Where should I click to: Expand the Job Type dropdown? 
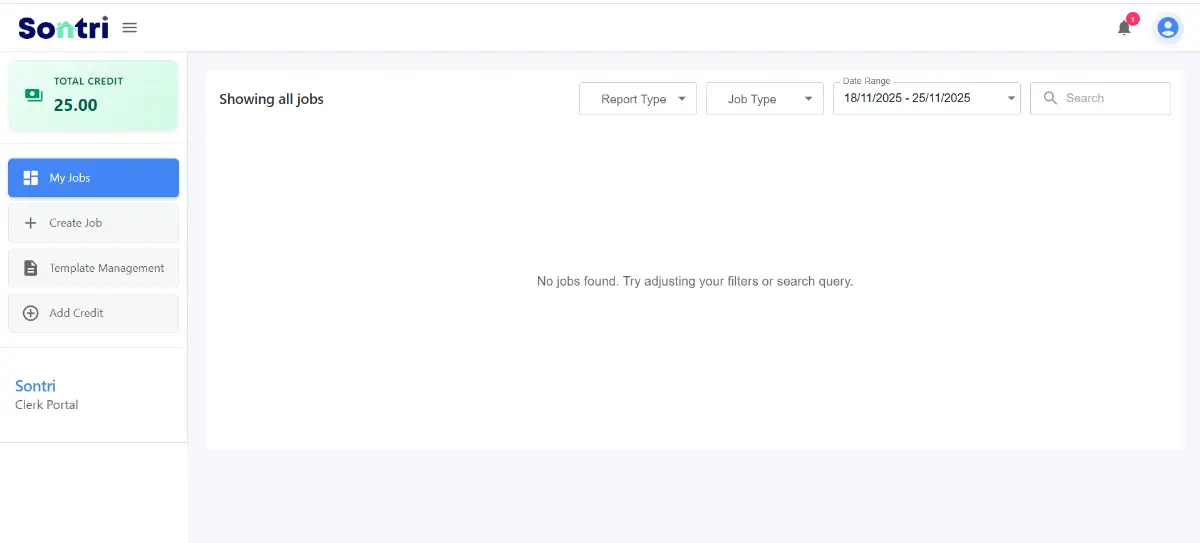pos(765,99)
